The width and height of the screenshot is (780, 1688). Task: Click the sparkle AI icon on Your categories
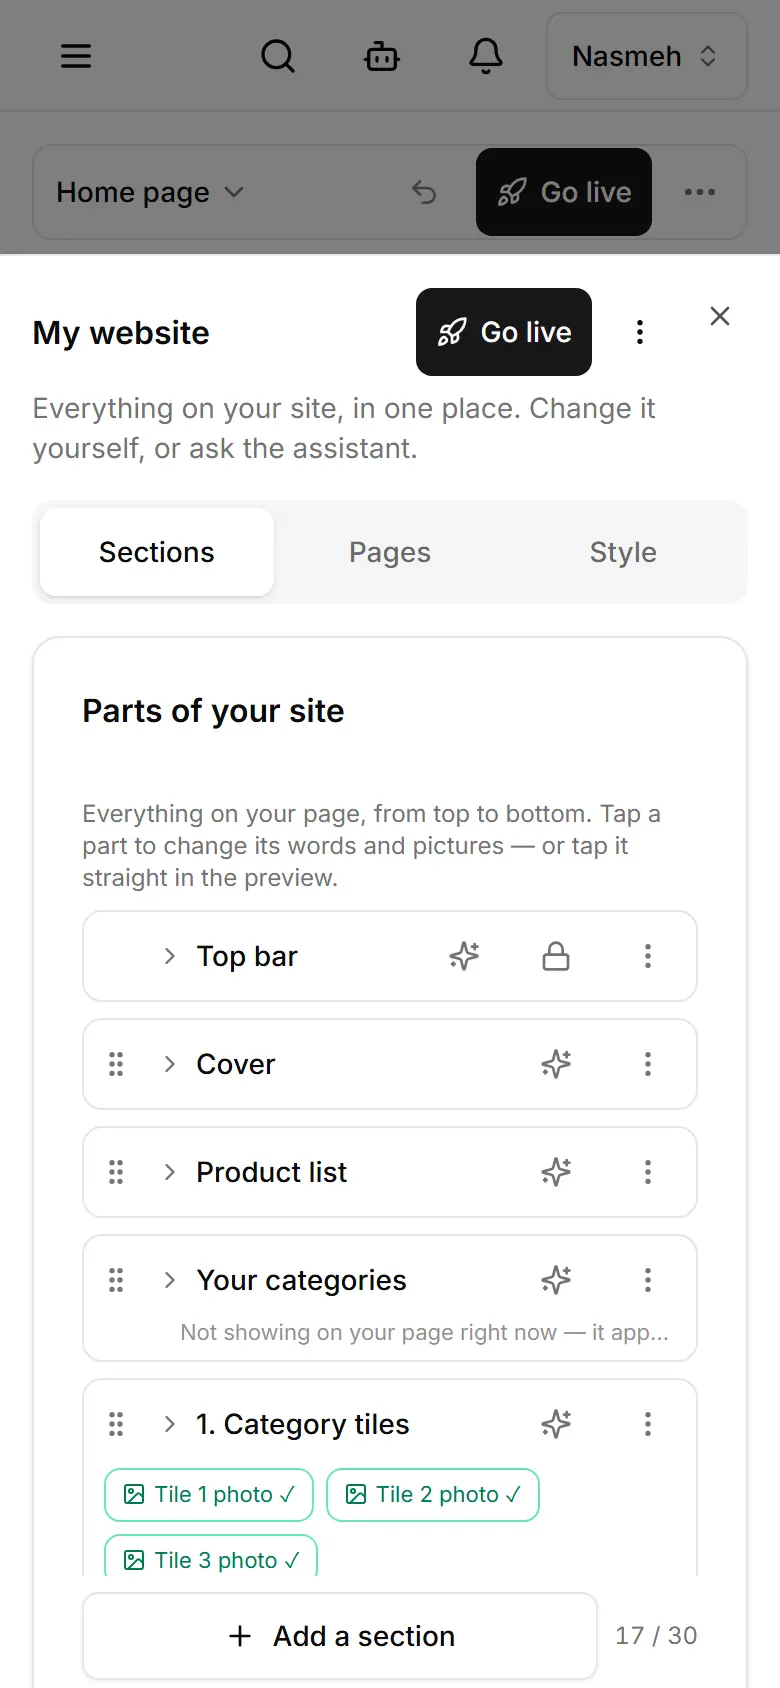pos(556,1280)
